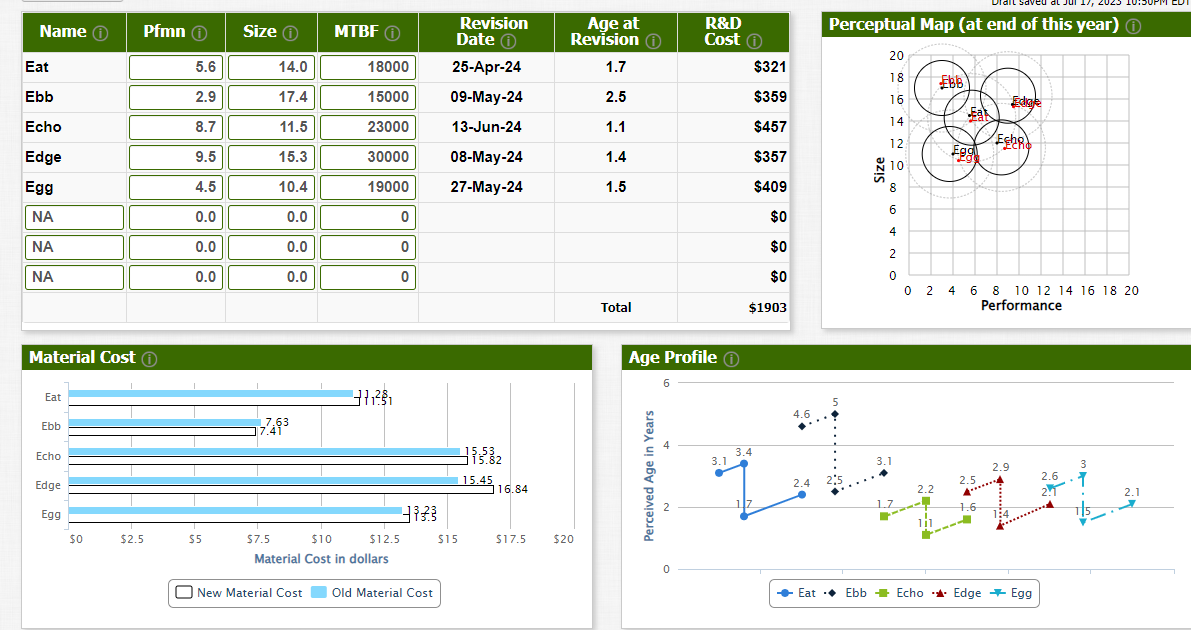Click the Edge MTBF field showing 30000
1191x630 pixels.
coord(368,157)
